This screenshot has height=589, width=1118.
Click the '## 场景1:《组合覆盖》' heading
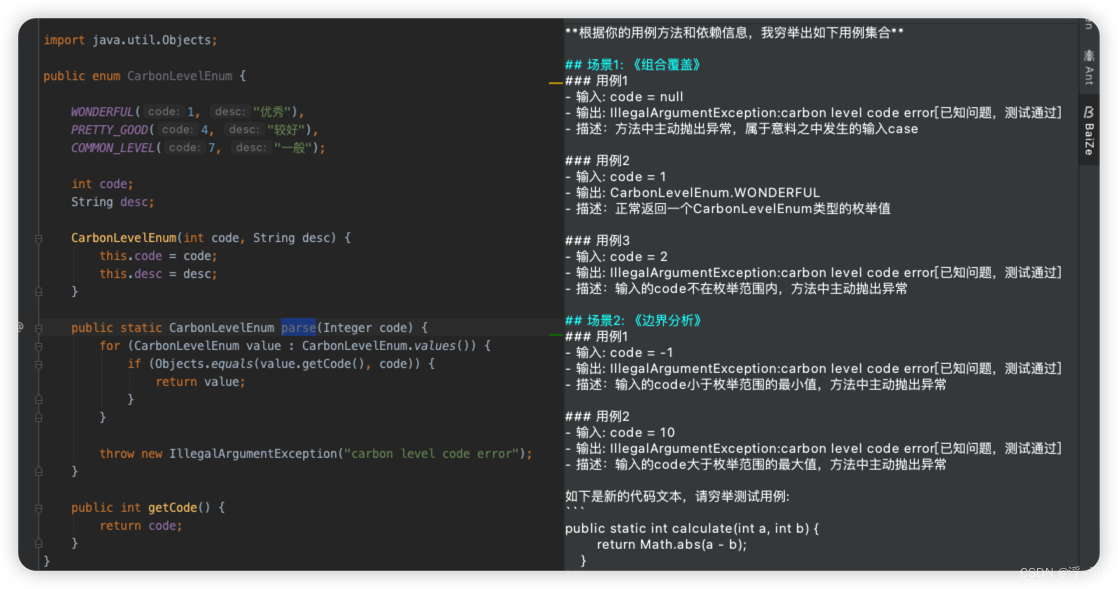click(x=633, y=65)
